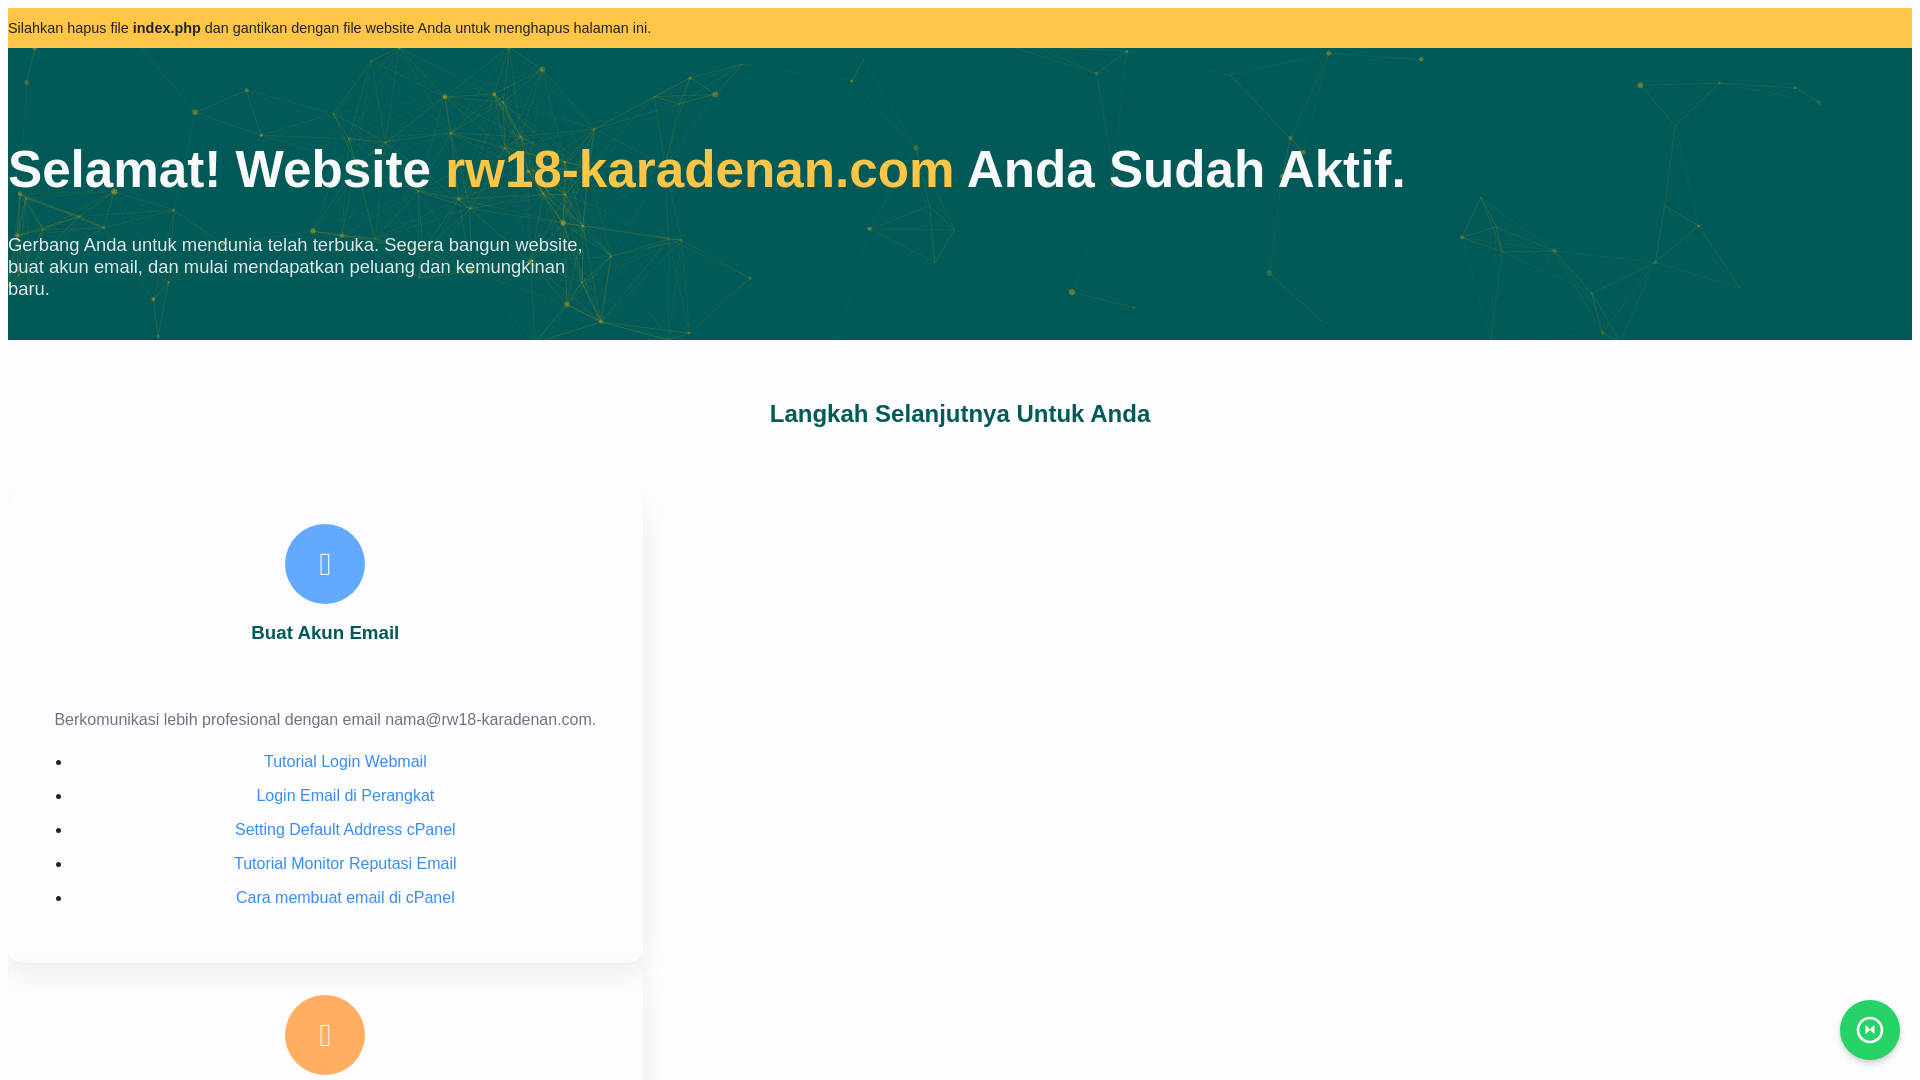Open Login Email di Perangkat link
Screen dimensions: 1920x1080
345,796
